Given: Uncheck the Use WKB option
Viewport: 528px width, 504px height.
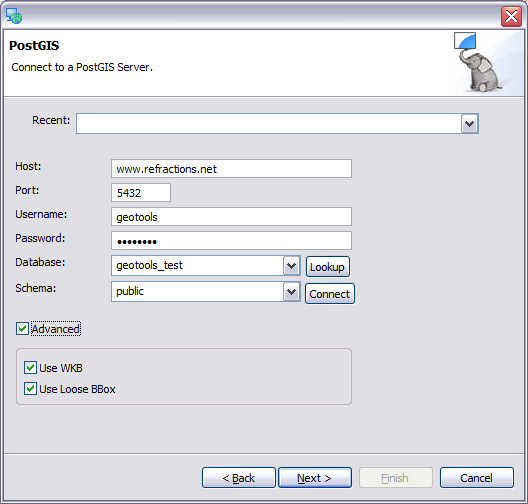Looking at the screenshot, I should (30, 368).
